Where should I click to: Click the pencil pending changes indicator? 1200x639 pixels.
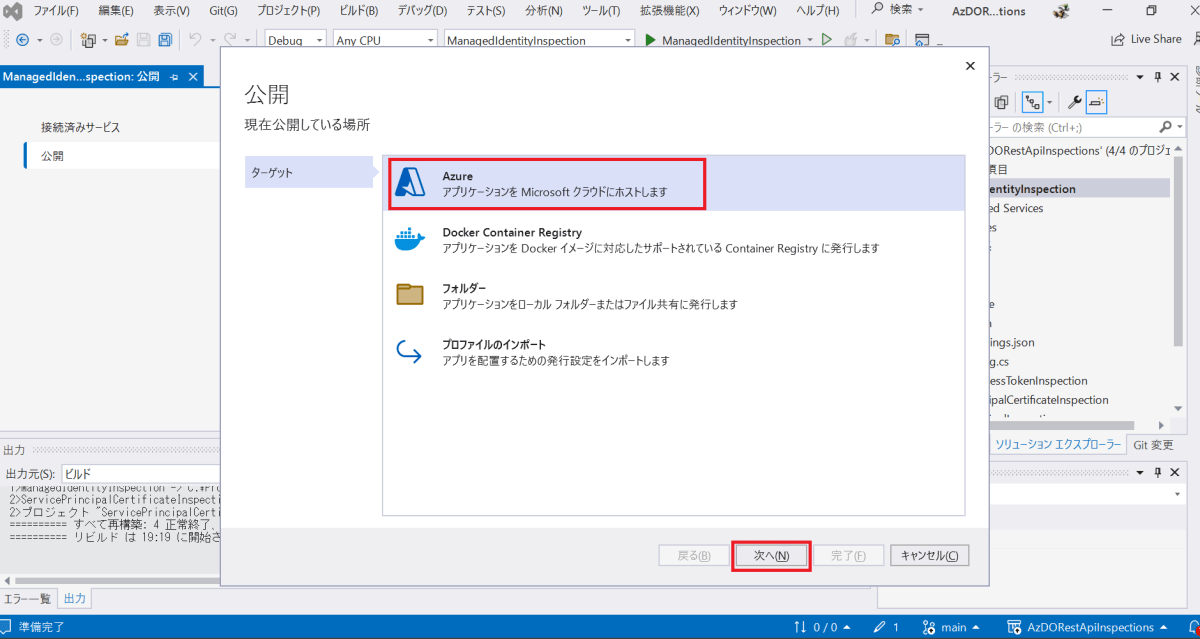pyautogui.click(x=885, y=627)
